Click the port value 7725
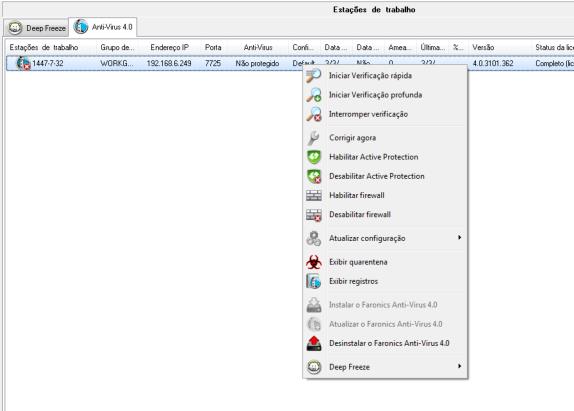Screen dimensions: 574x411 pos(213,63)
